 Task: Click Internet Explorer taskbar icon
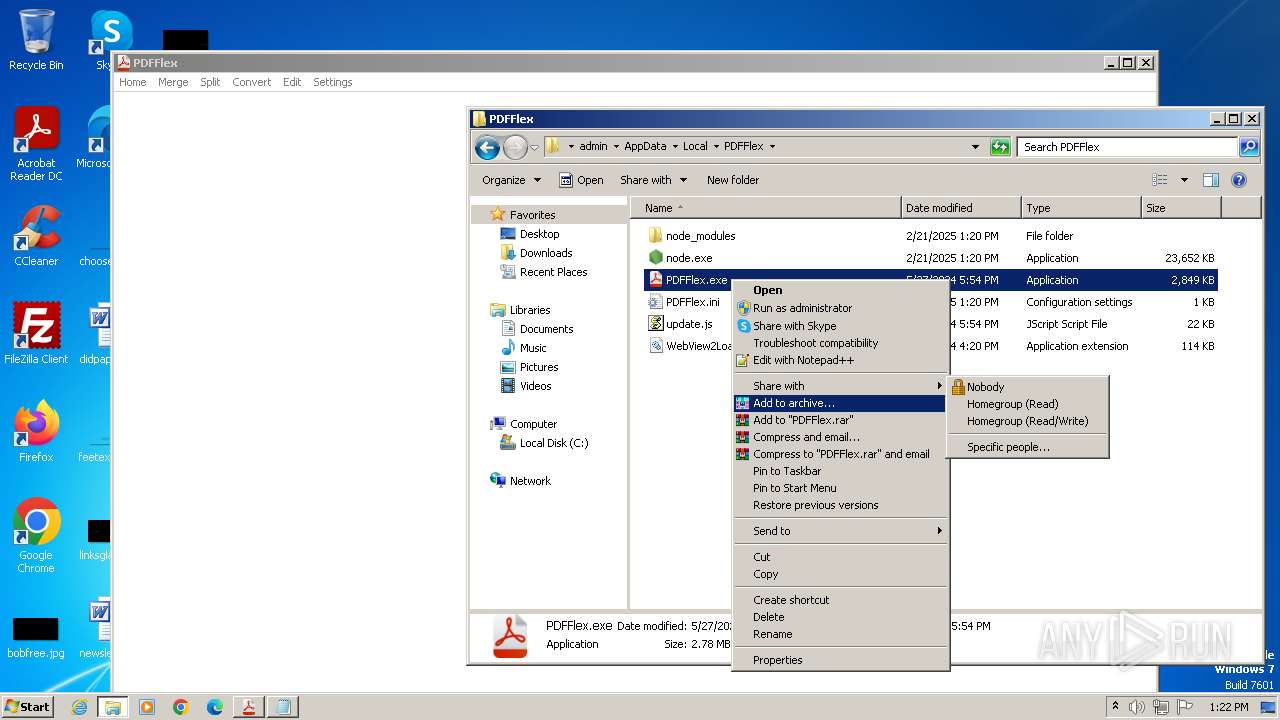coord(79,707)
